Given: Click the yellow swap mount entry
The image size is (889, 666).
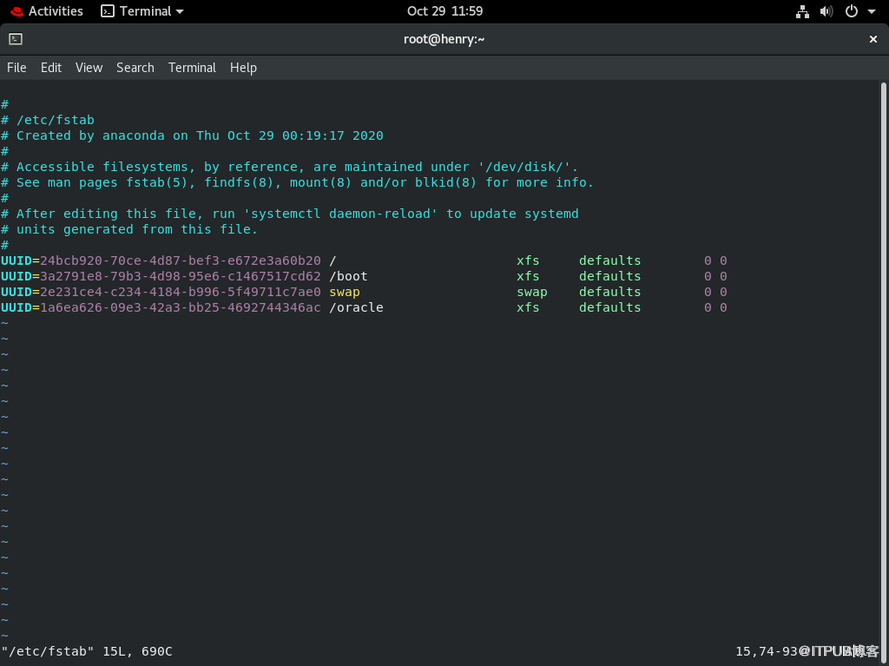Looking at the screenshot, I should click(344, 292).
